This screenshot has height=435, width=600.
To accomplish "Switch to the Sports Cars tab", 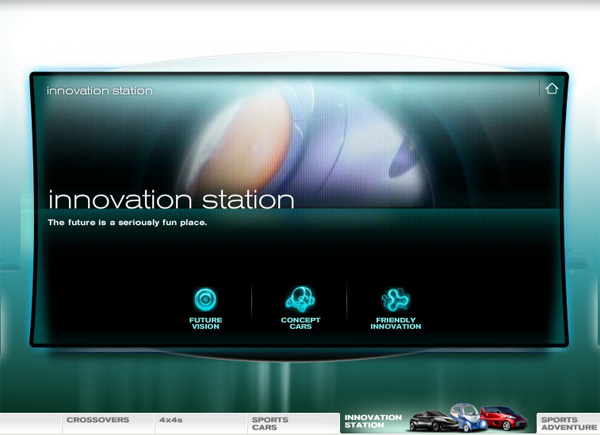I will click(293, 423).
